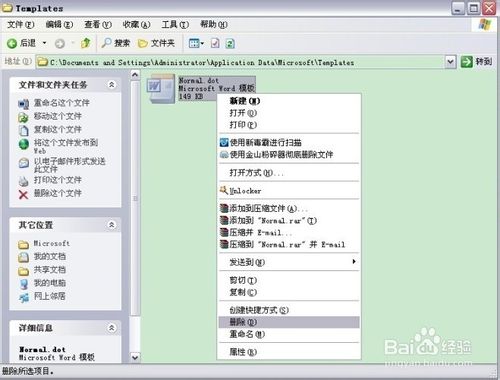
Task: Select Properties (属性) in context menu
Action: tap(289, 352)
